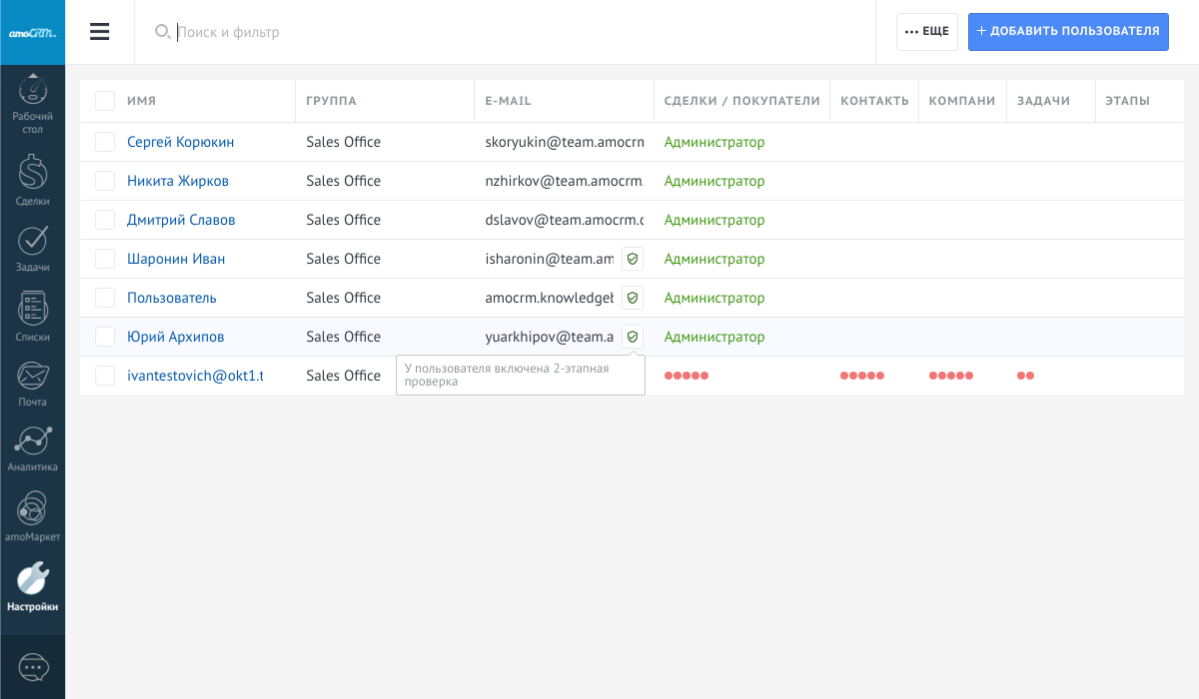The height and width of the screenshot is (699, 1199).
Task: Click the chat bubble icon in sidebar
Action: (33, 667)
